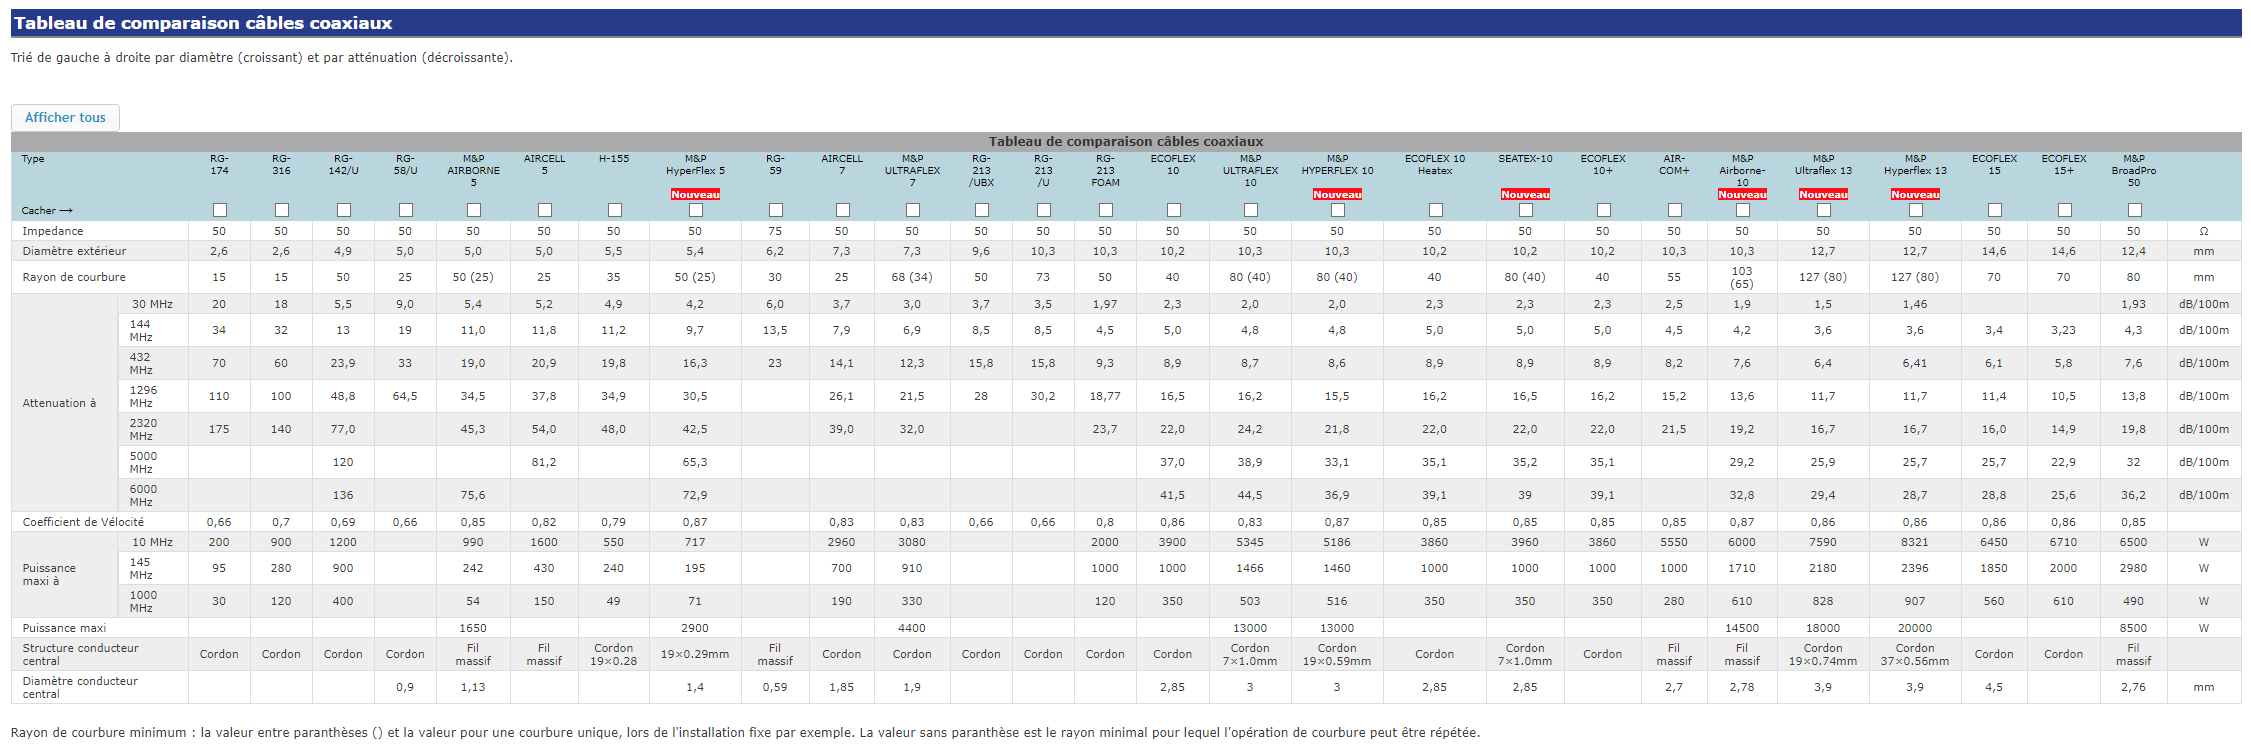Click the Diamètre conducteur central label
The height and width of the screenshot is (750, 2251).
click(x=80, y=687)
